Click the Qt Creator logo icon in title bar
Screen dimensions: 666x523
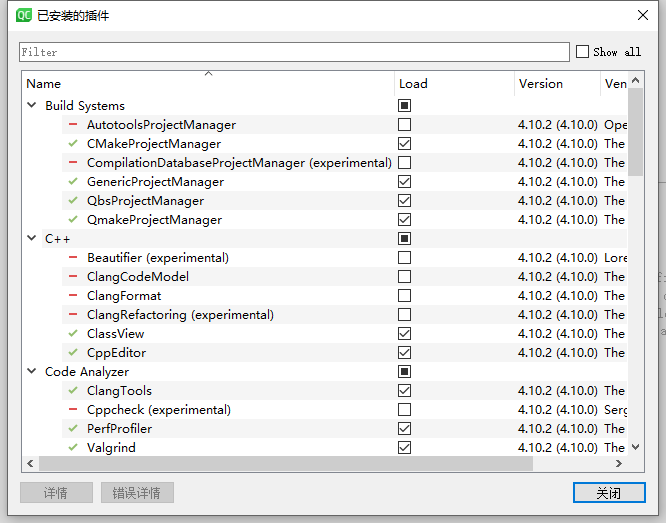tap(24, 16)
